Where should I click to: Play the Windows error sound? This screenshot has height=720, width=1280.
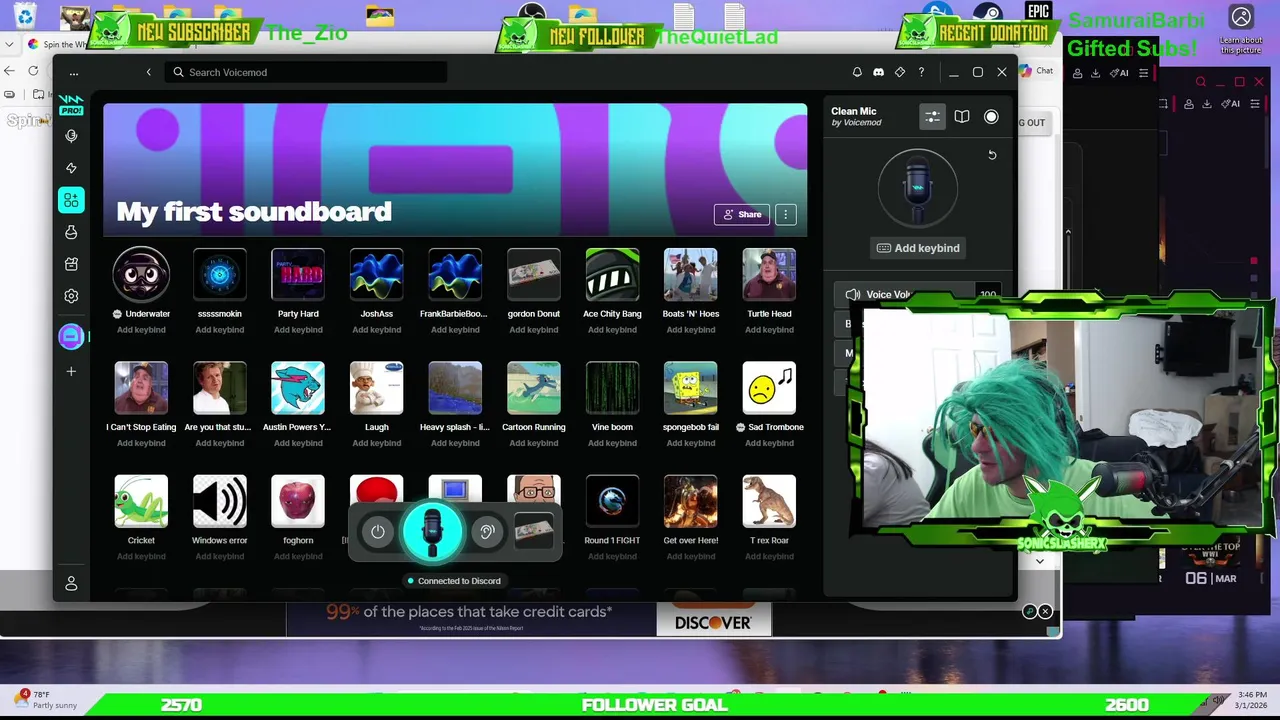pos(220,501)
